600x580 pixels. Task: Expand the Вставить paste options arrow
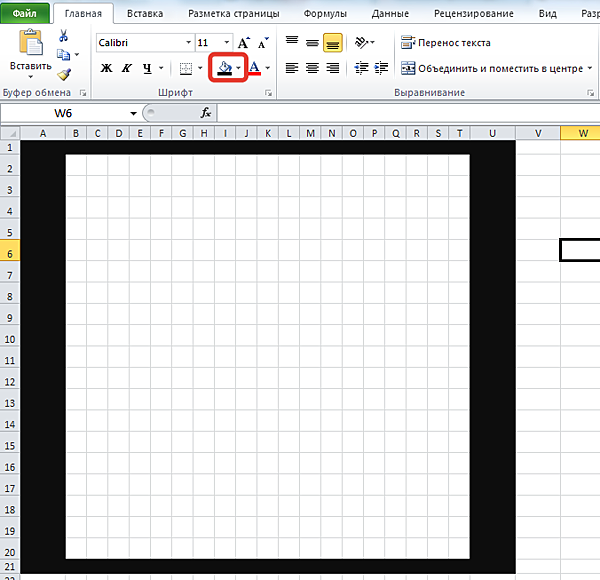(x=31, y=77)
